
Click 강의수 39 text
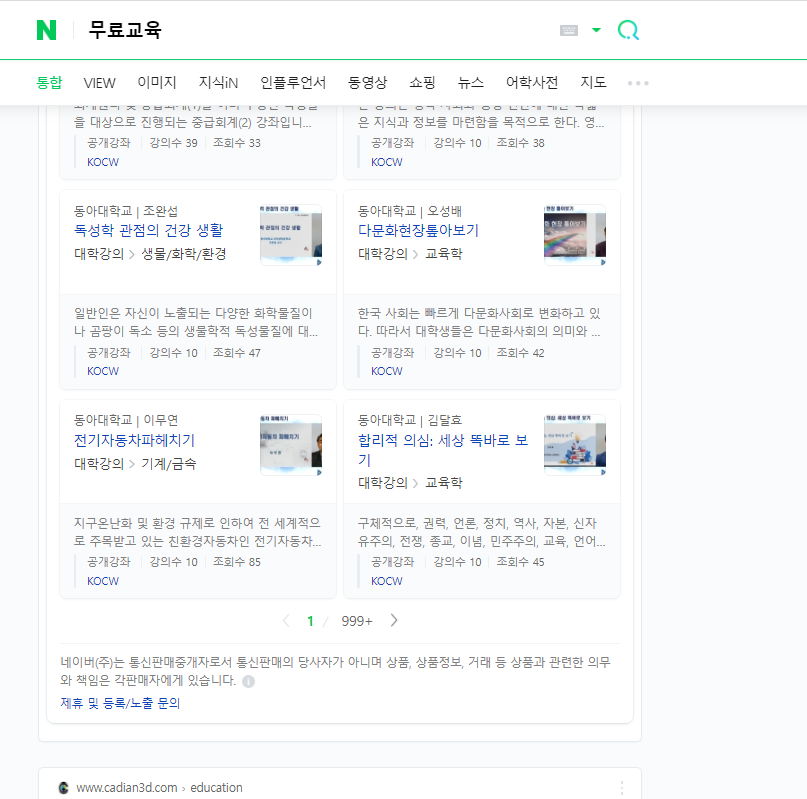(x=173, y=143)
